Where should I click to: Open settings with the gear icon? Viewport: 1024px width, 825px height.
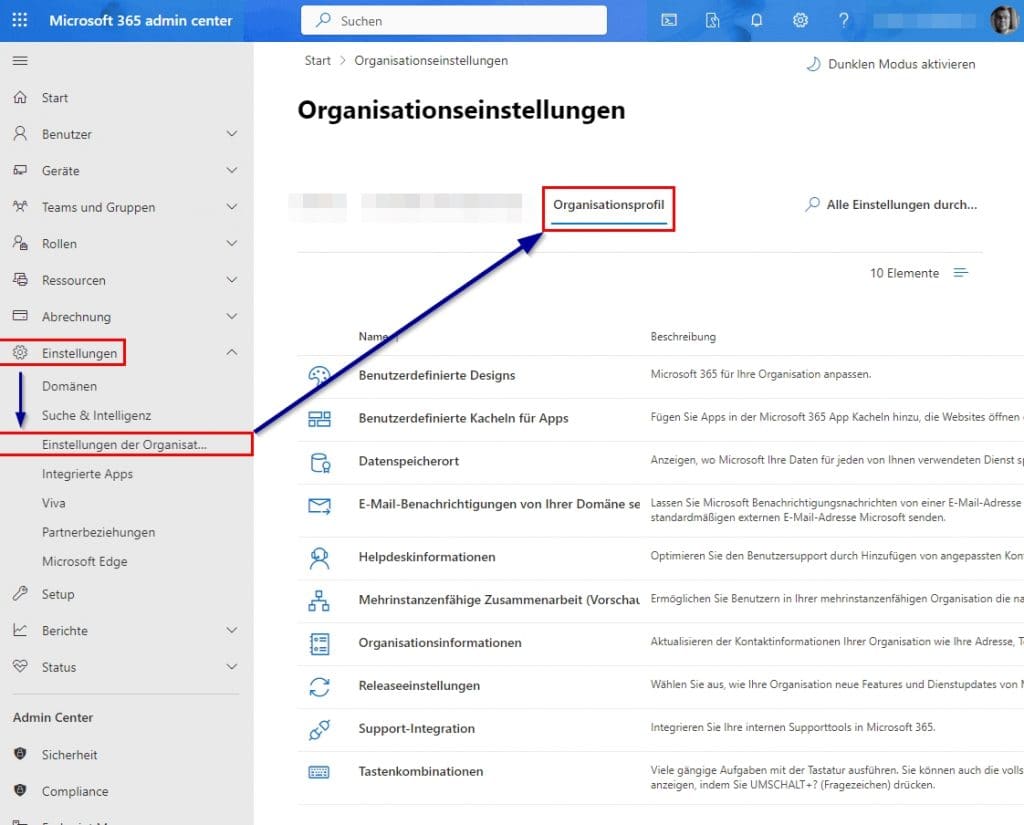(x=800, y=20)
